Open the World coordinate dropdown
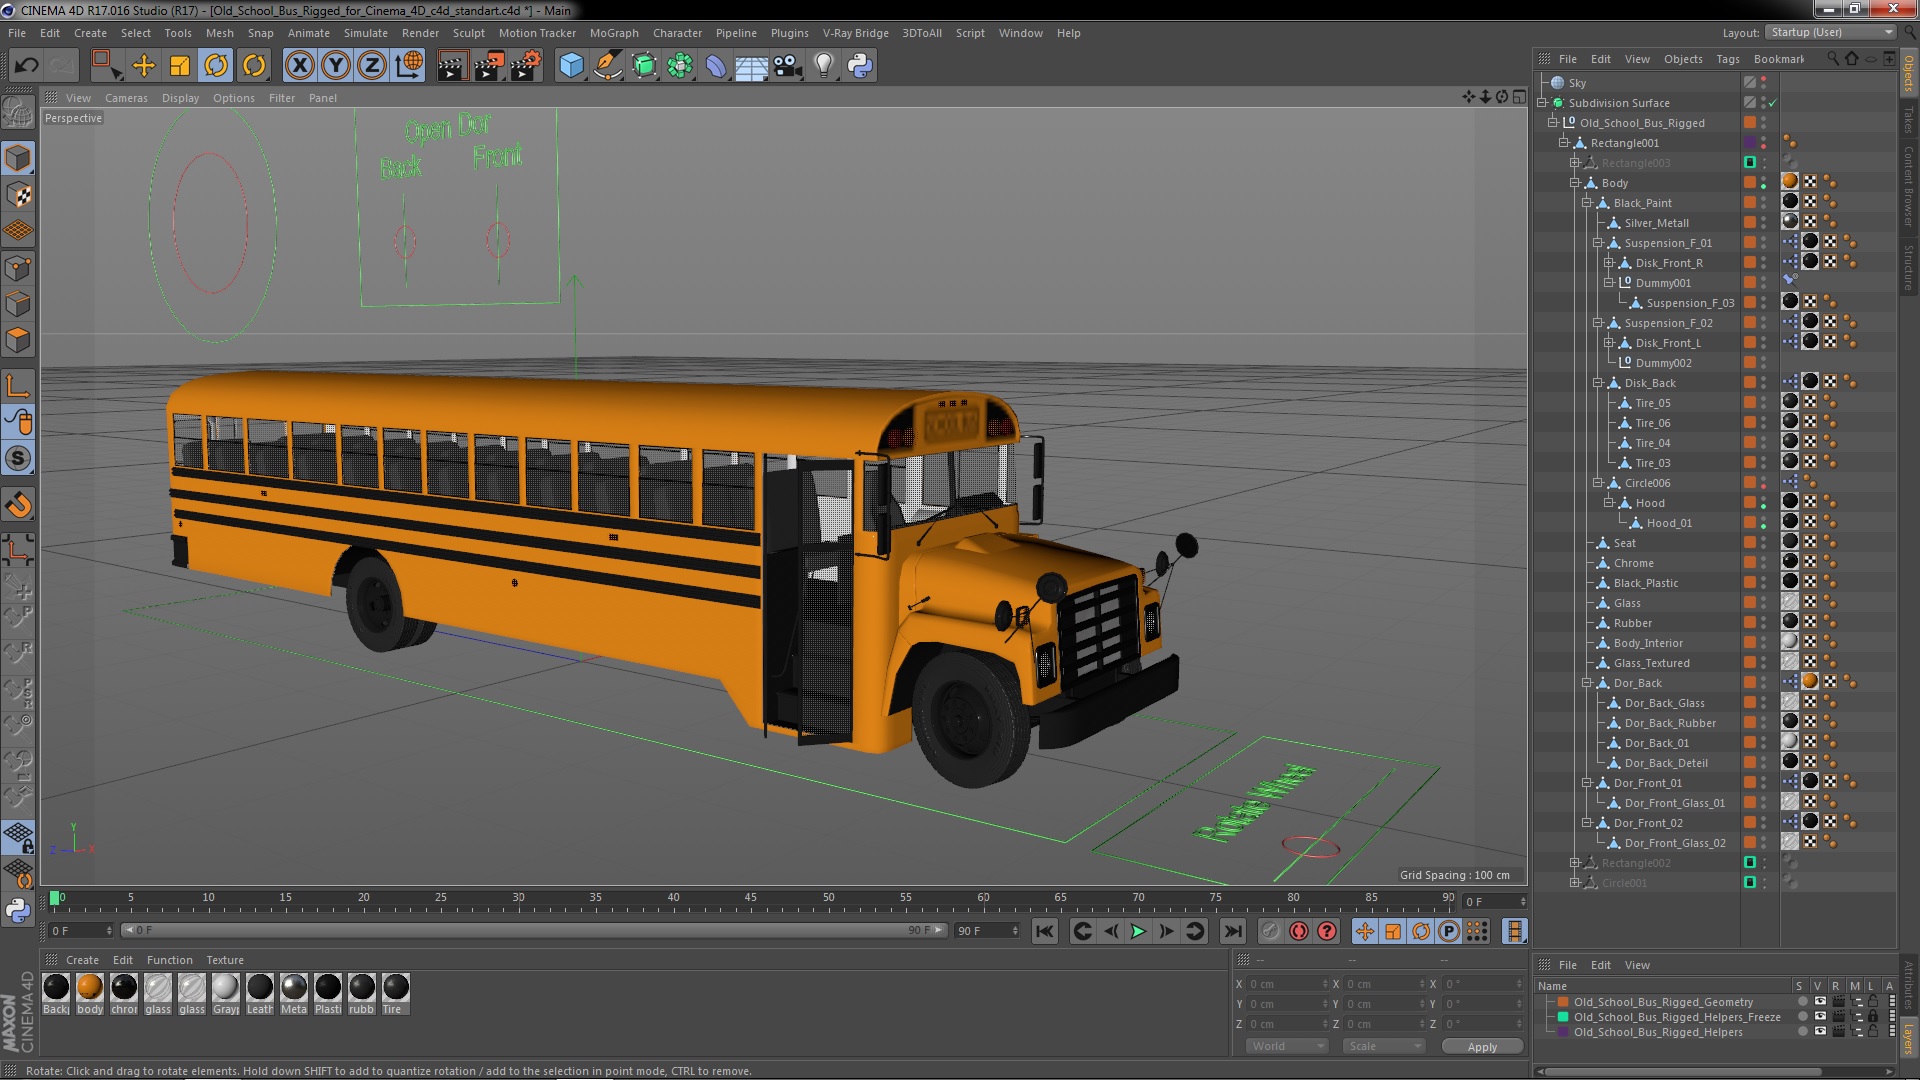 coord(1287,1046)
